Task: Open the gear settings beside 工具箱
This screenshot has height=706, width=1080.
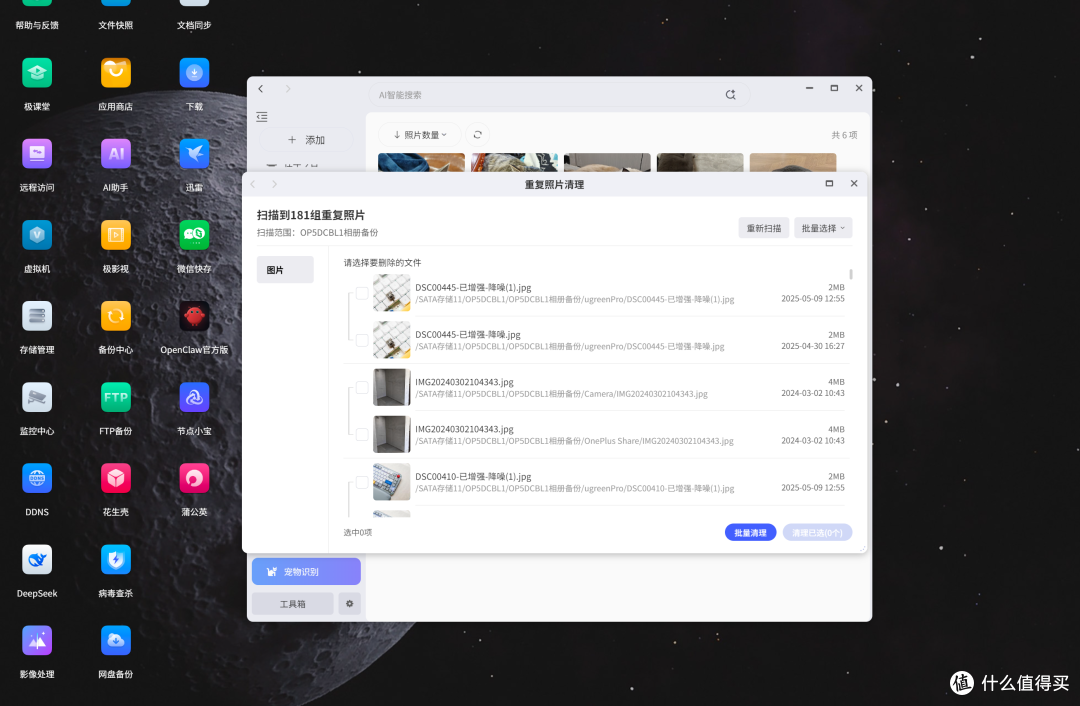Action: (x=349, y=603)
